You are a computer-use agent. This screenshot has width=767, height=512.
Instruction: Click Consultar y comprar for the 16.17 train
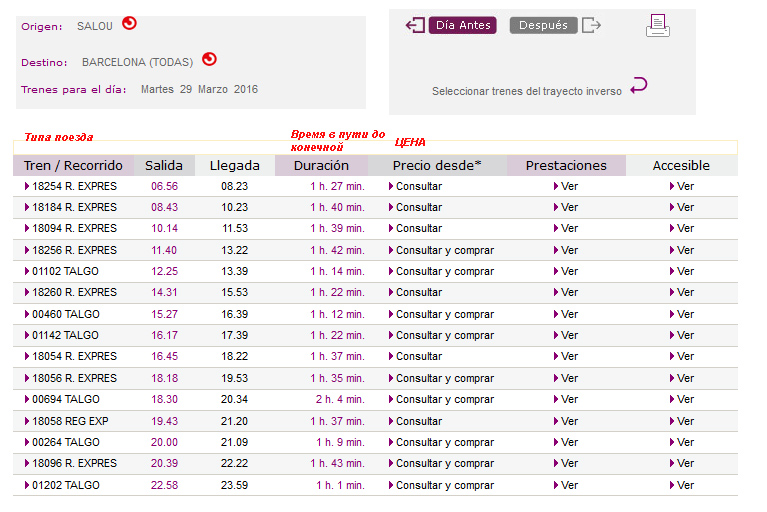441,335
